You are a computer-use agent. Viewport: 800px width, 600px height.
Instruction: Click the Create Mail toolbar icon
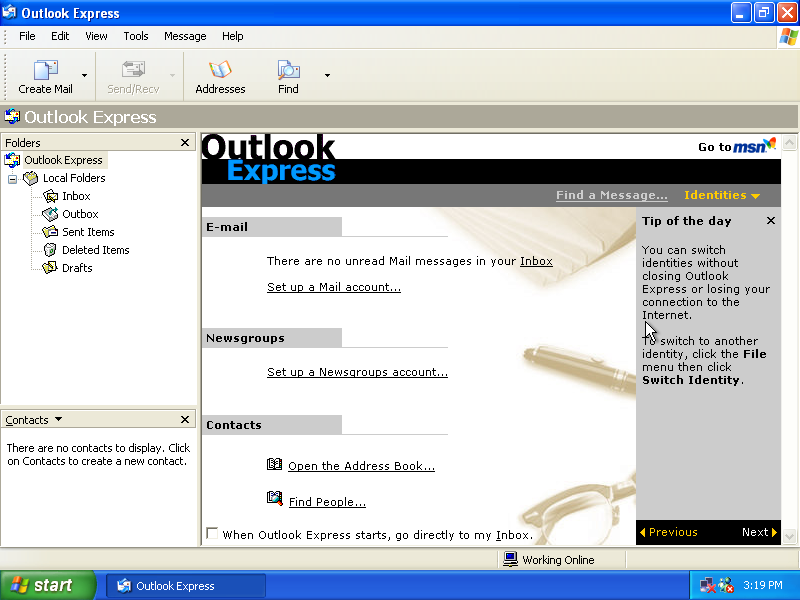(x=45, y=70)
